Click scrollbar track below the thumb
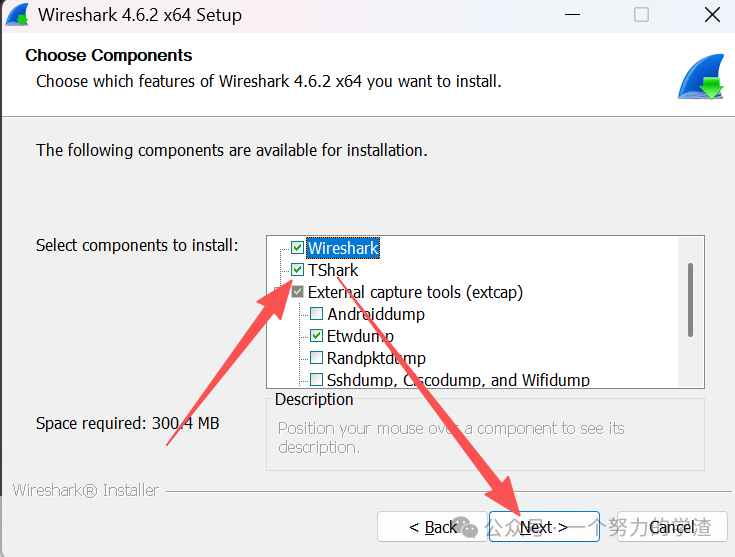 click(x=690, y=362)
